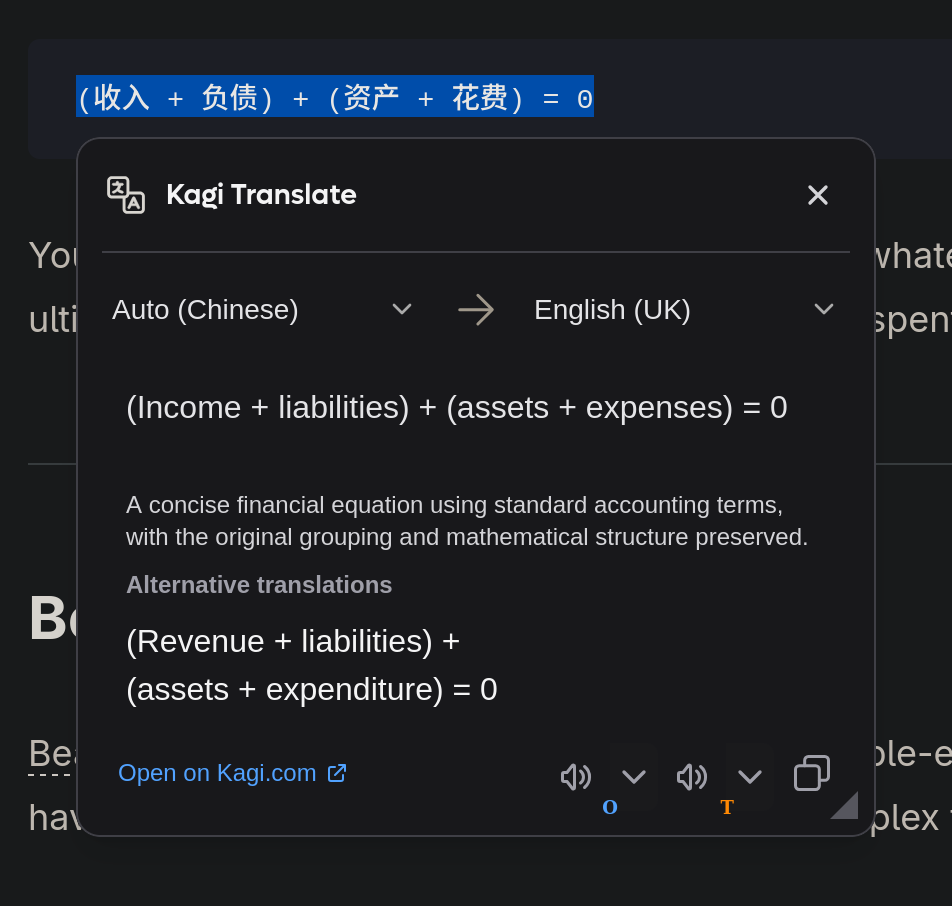Expand translated audio options chevron

coord(750,777)
